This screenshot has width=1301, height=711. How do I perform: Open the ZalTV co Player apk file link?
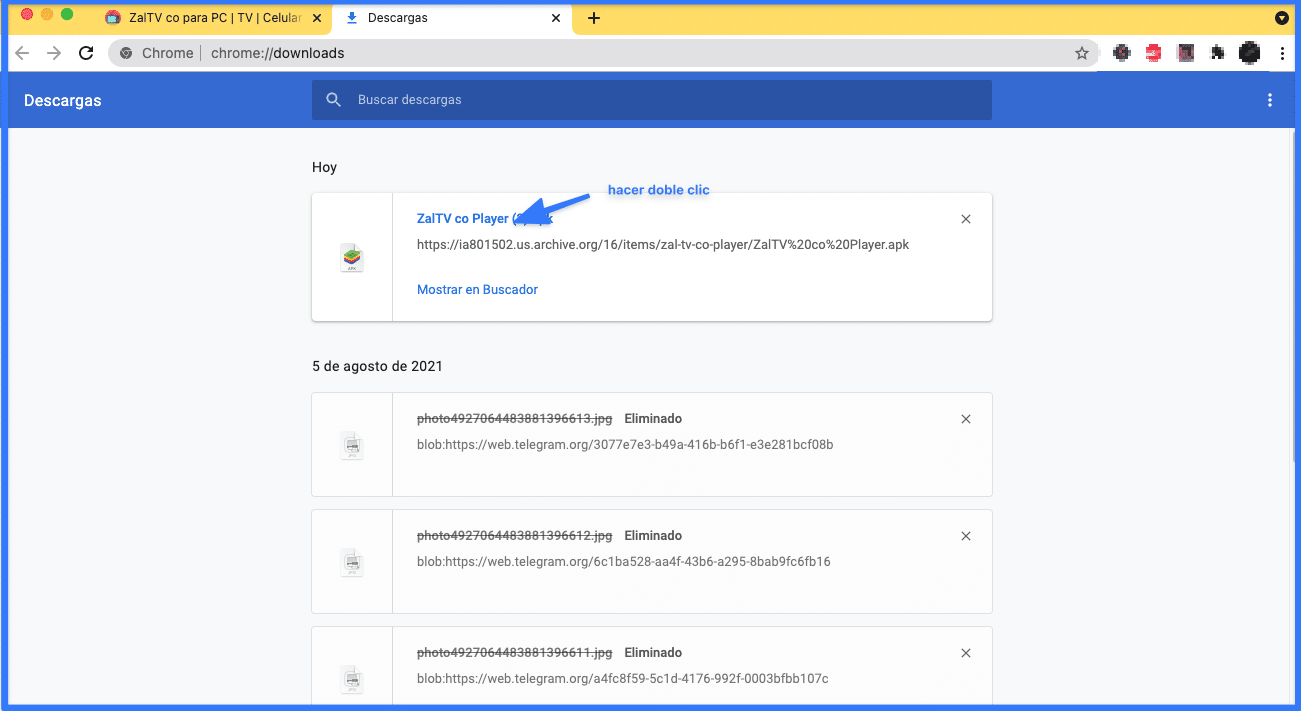[x=465, y=219]
